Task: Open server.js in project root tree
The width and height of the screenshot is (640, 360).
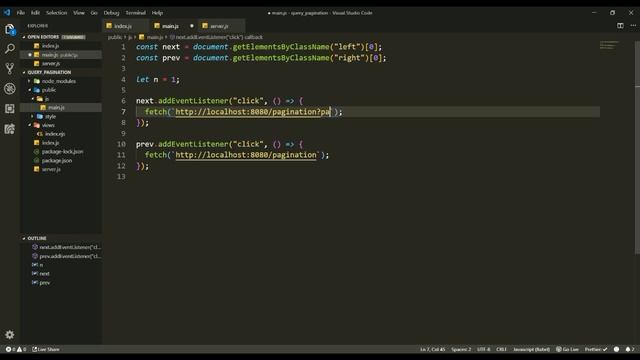Action: pyautogui.click(x=51, y=169)
